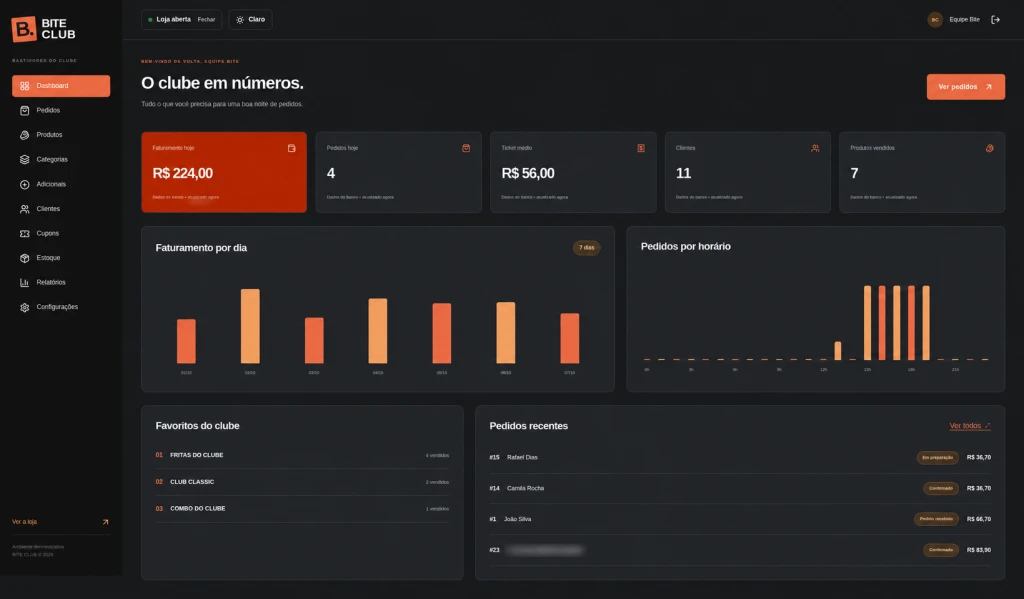Click the Categorias layers icon
Image resolution: width=1024 pixels, height=599 pixels.
click(x=25, y=159)
